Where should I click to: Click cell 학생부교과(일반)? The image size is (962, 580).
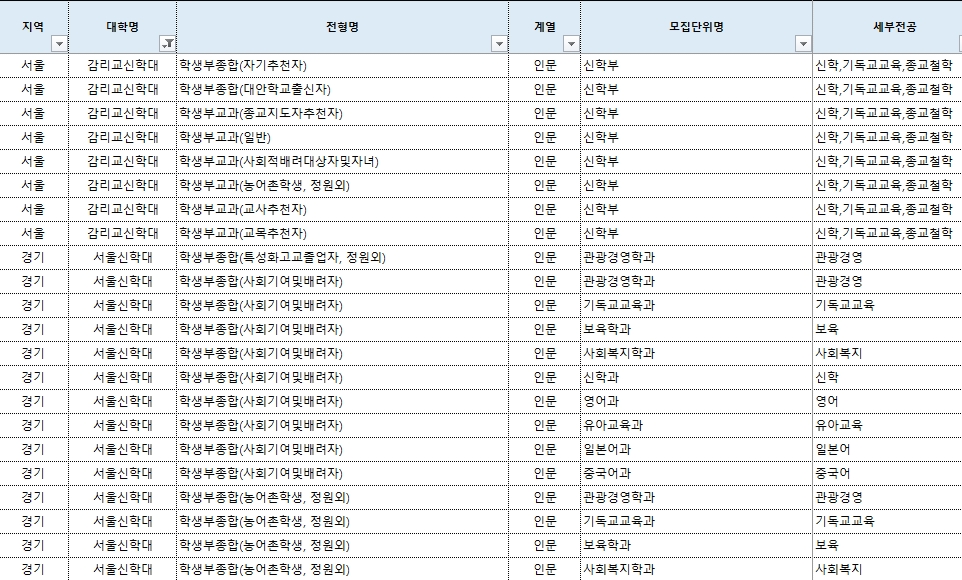coord(342,137)
